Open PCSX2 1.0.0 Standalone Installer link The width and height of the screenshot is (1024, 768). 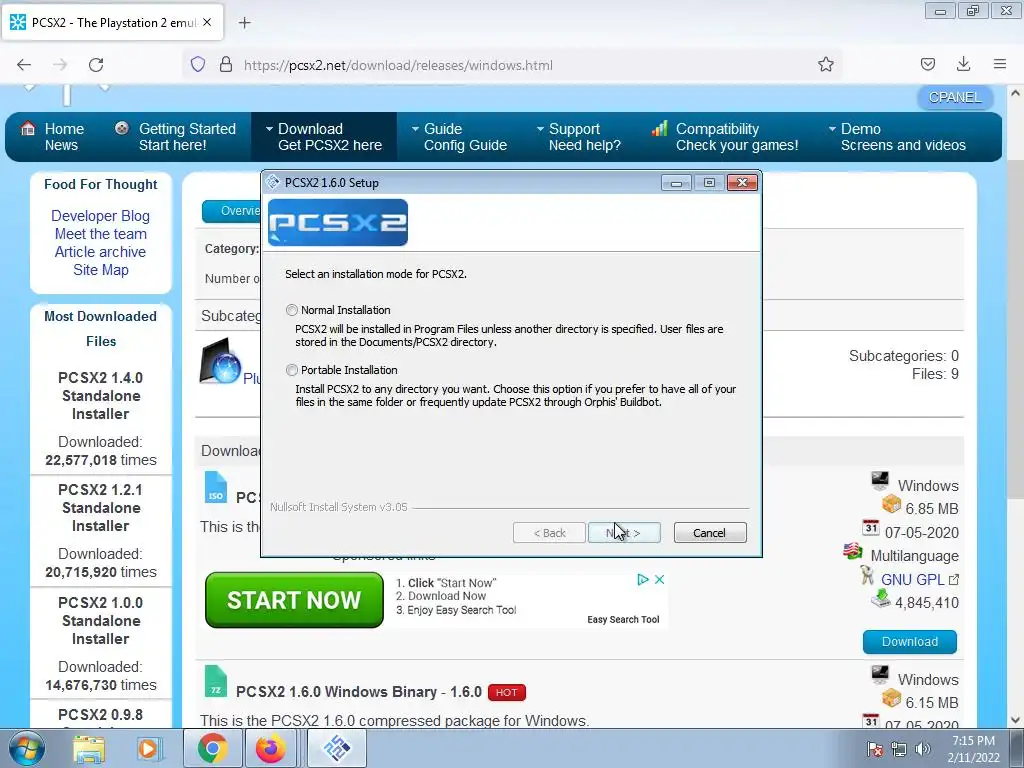tap(101, 620)
